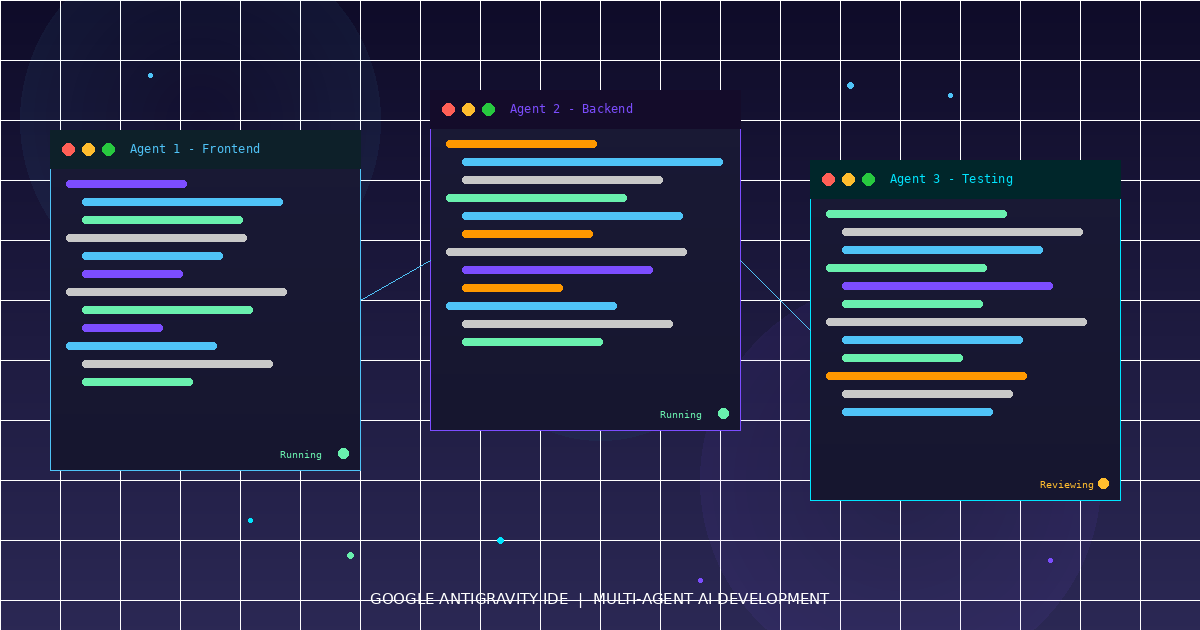Click the green traffic-light icon on Agent 2 window

(x=486, y=108)
